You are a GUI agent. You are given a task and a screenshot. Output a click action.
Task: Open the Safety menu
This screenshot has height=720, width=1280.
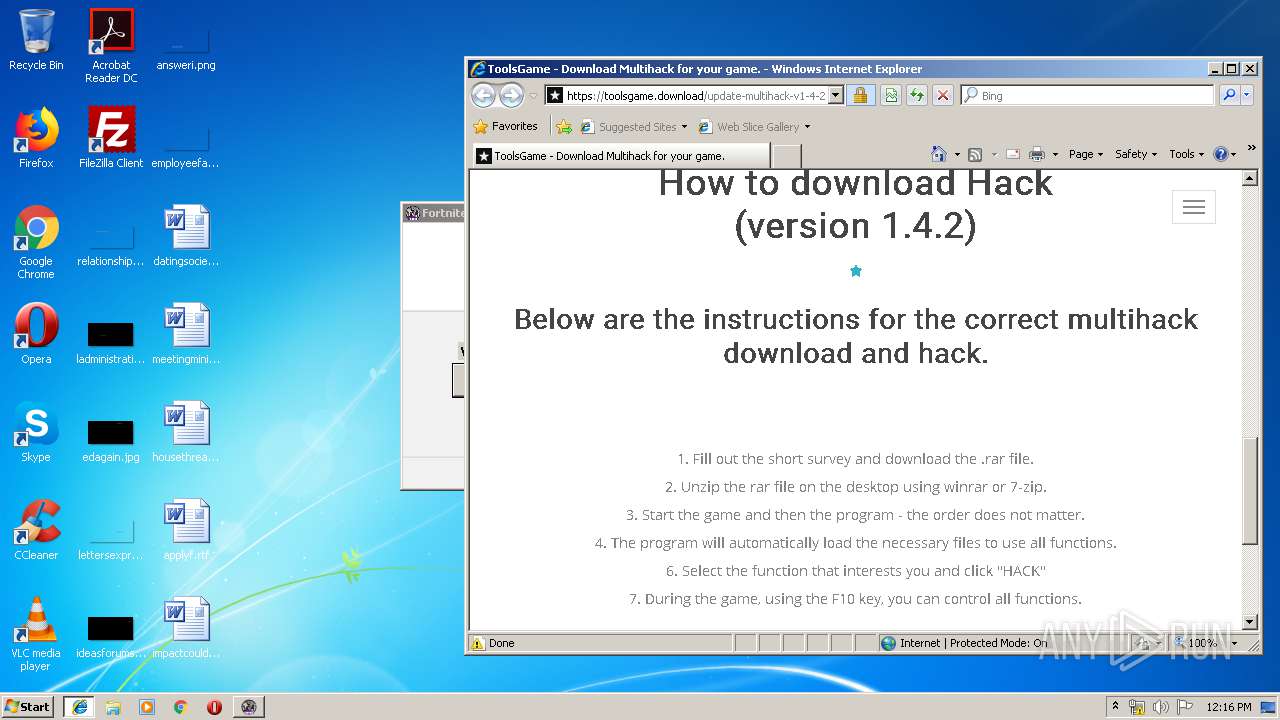pos(1136,154)
